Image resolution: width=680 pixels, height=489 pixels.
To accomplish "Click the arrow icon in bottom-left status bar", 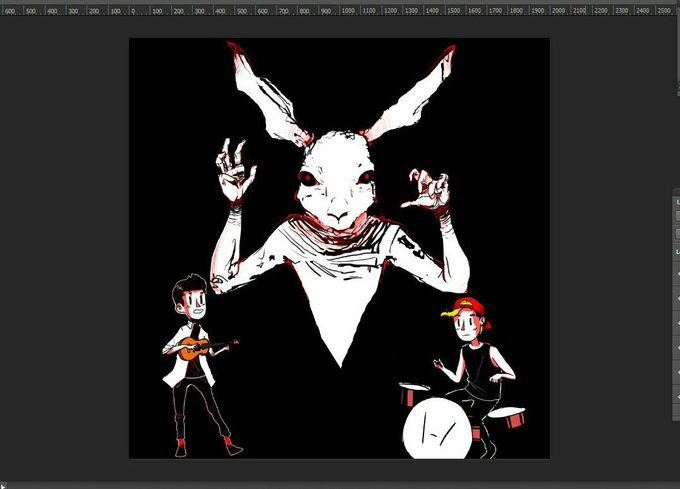I will [x=3, y=486].
